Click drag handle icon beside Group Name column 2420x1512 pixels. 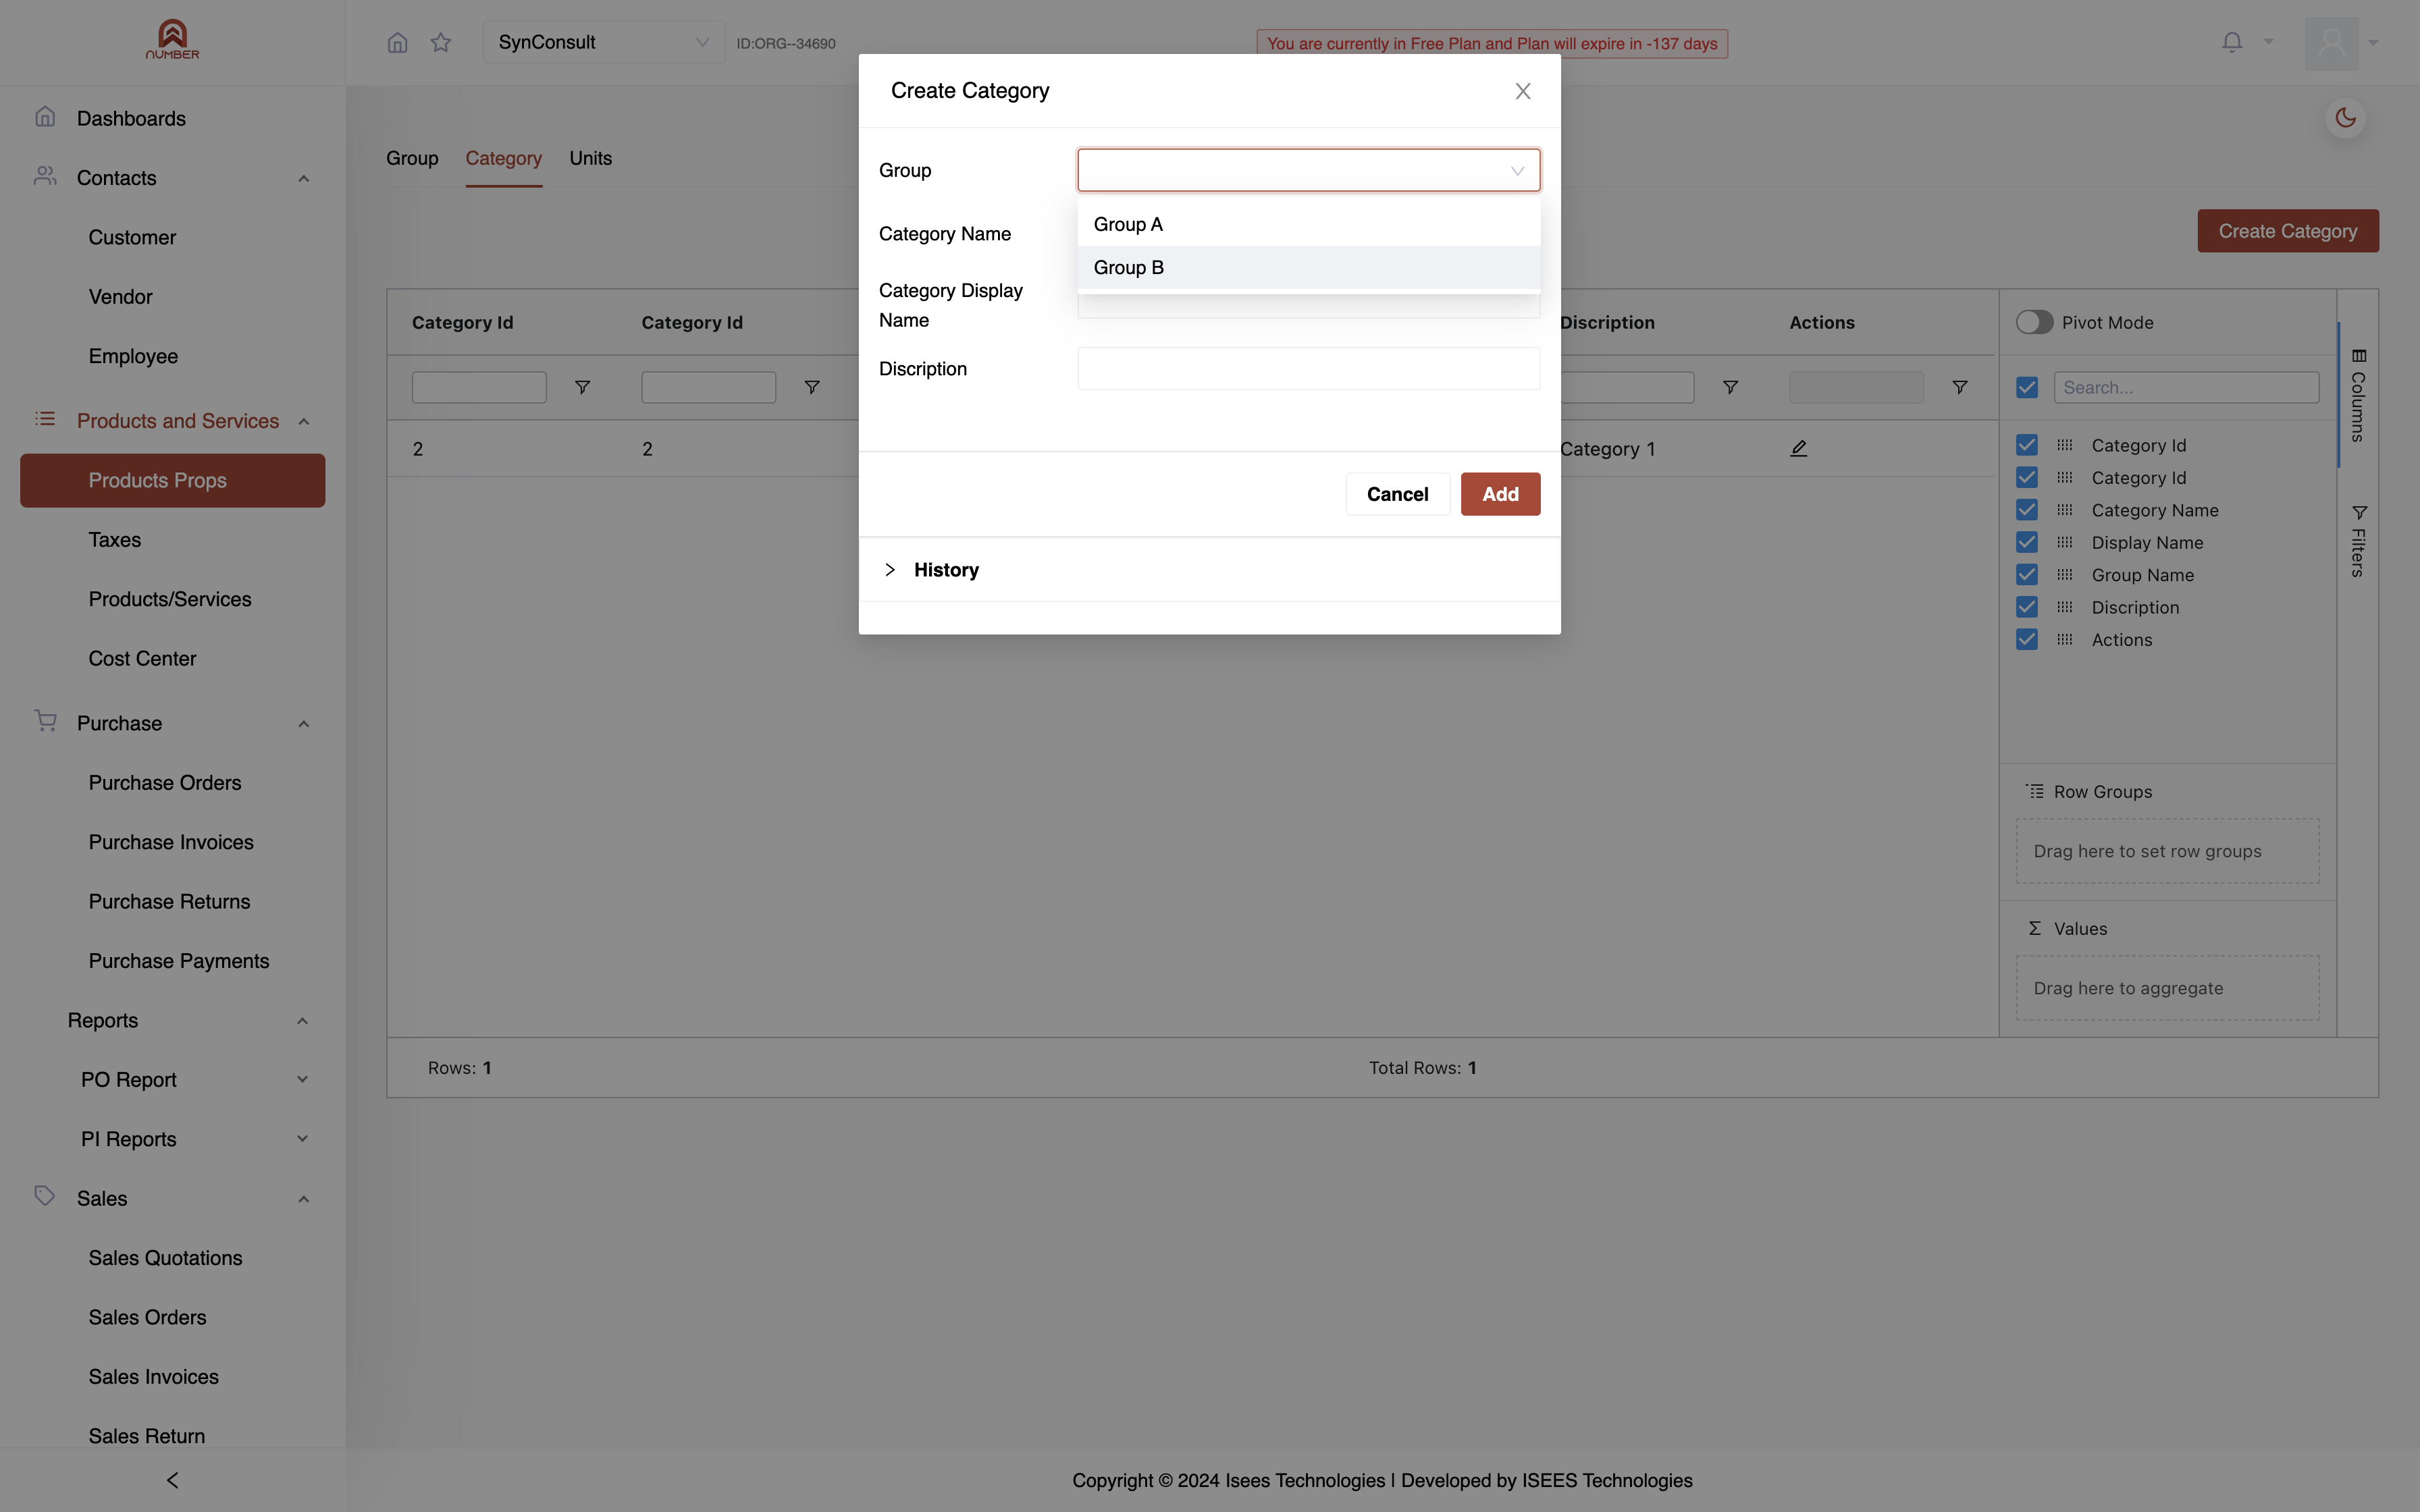[2065, 575]
